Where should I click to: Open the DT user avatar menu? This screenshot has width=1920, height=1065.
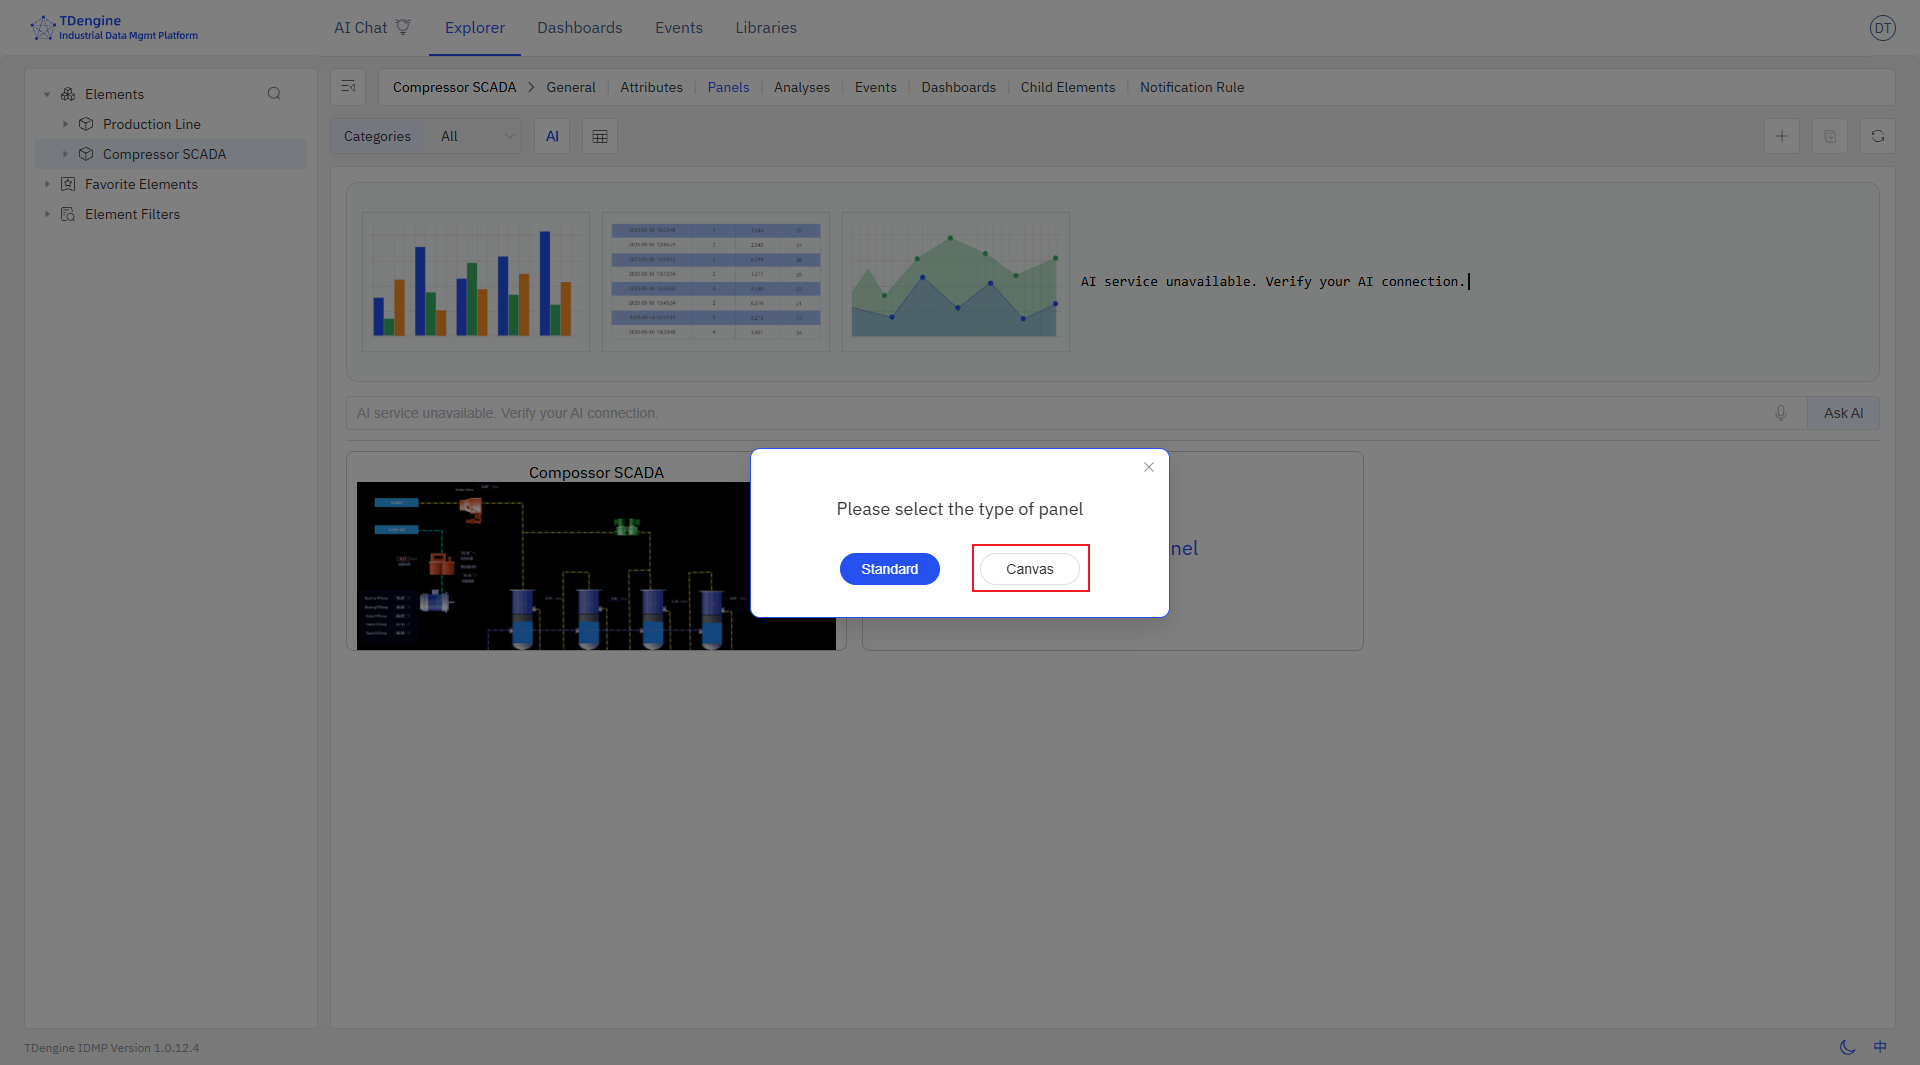[x=1882, y=28]
